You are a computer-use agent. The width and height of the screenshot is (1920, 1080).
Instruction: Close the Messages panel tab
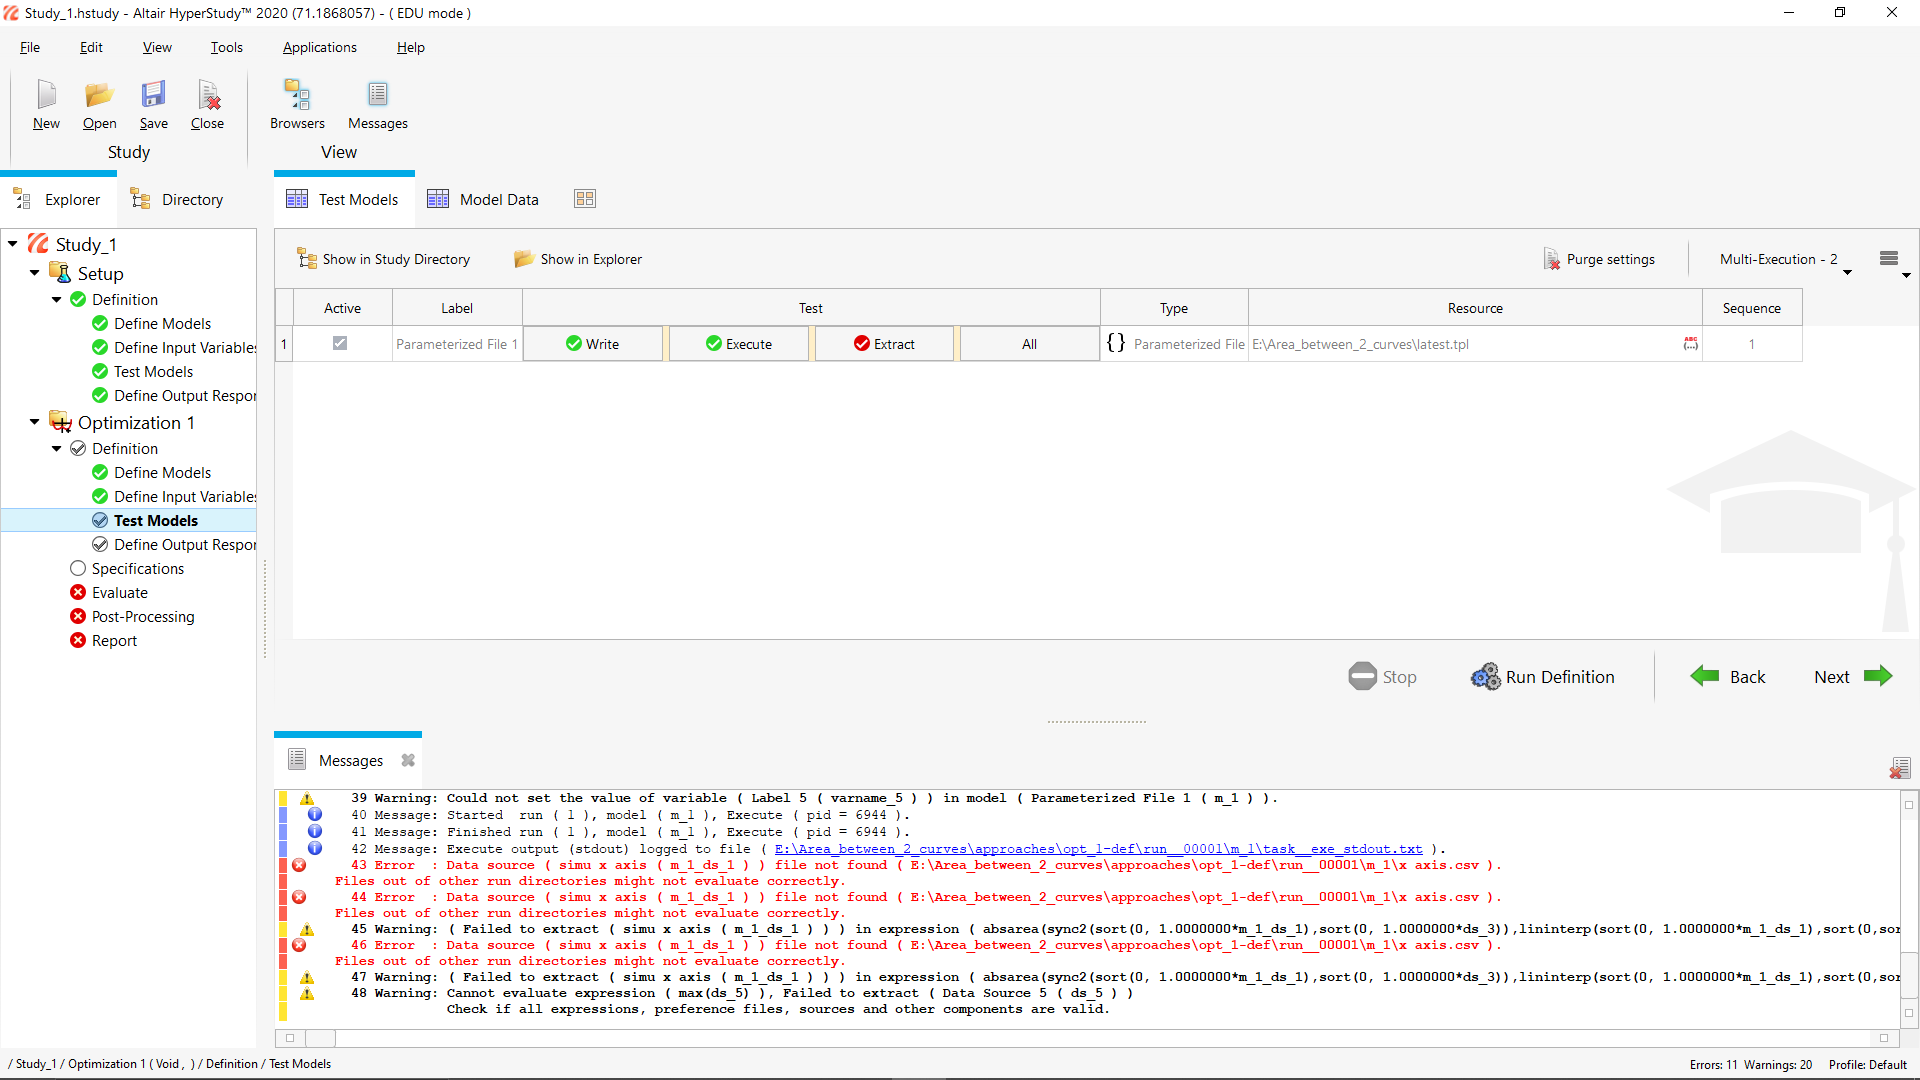(408, 760)
